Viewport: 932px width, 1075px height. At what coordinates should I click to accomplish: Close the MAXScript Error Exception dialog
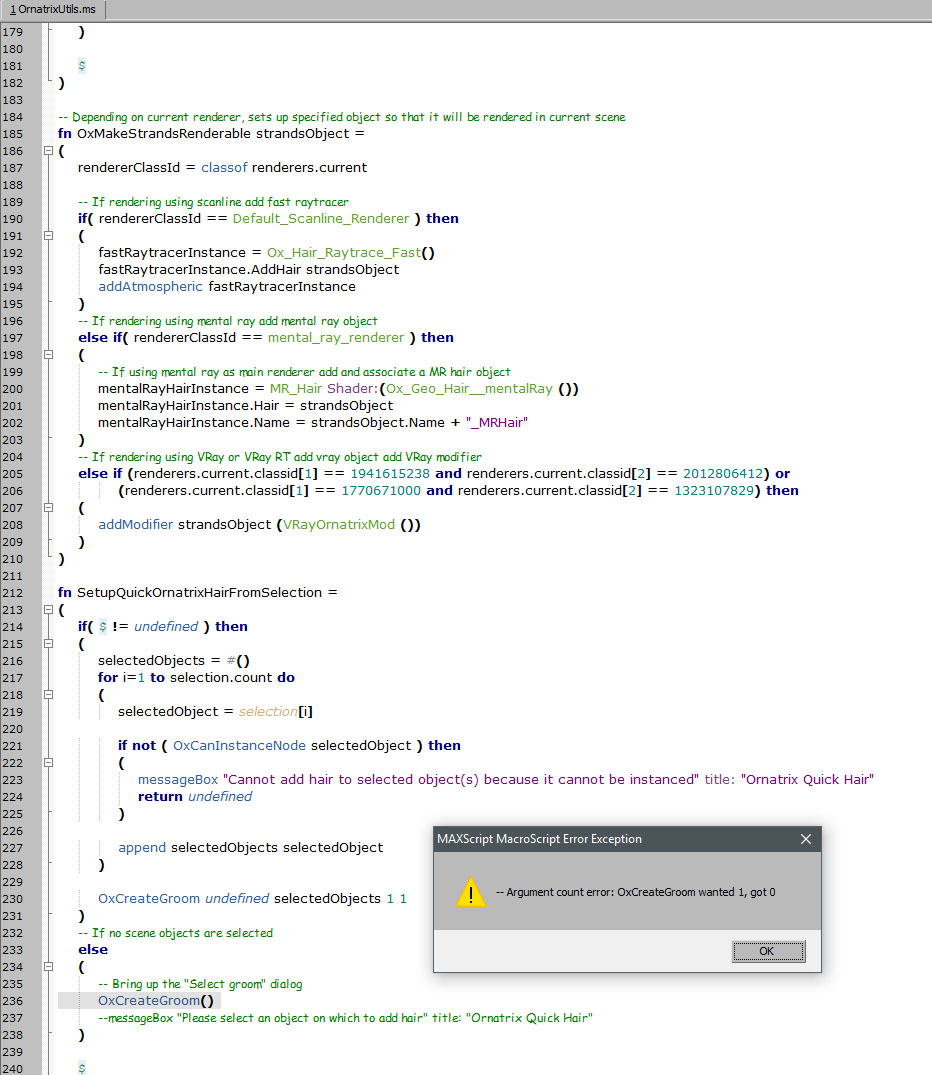click(x=805, y=839)
